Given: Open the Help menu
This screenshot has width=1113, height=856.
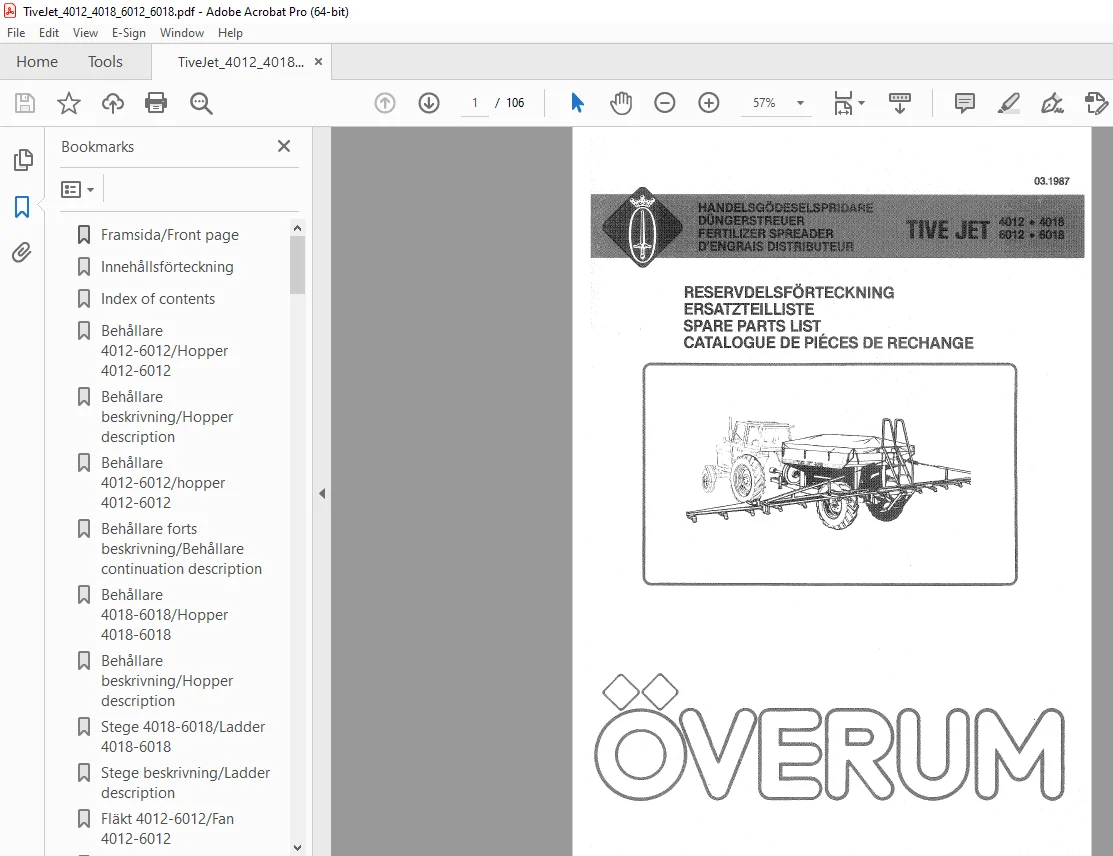Looking at the screenshot, I should click(230, 33).
